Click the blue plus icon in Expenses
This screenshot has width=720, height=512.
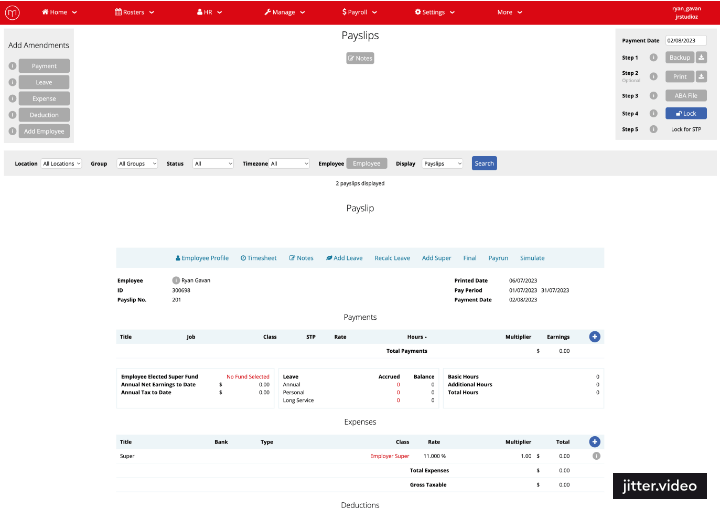(x=594, y=442)
